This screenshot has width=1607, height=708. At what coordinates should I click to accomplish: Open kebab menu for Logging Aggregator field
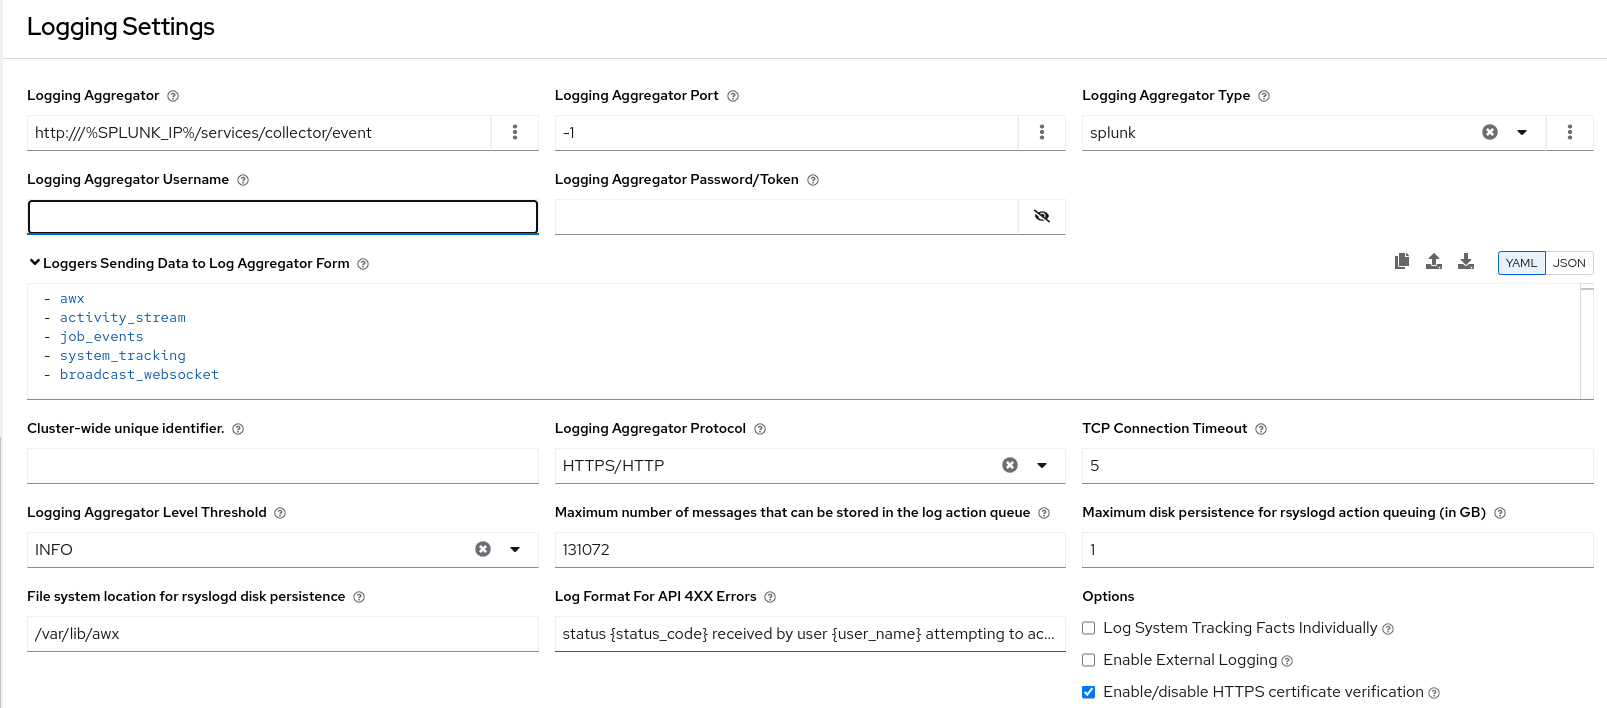tap(514, 132)
